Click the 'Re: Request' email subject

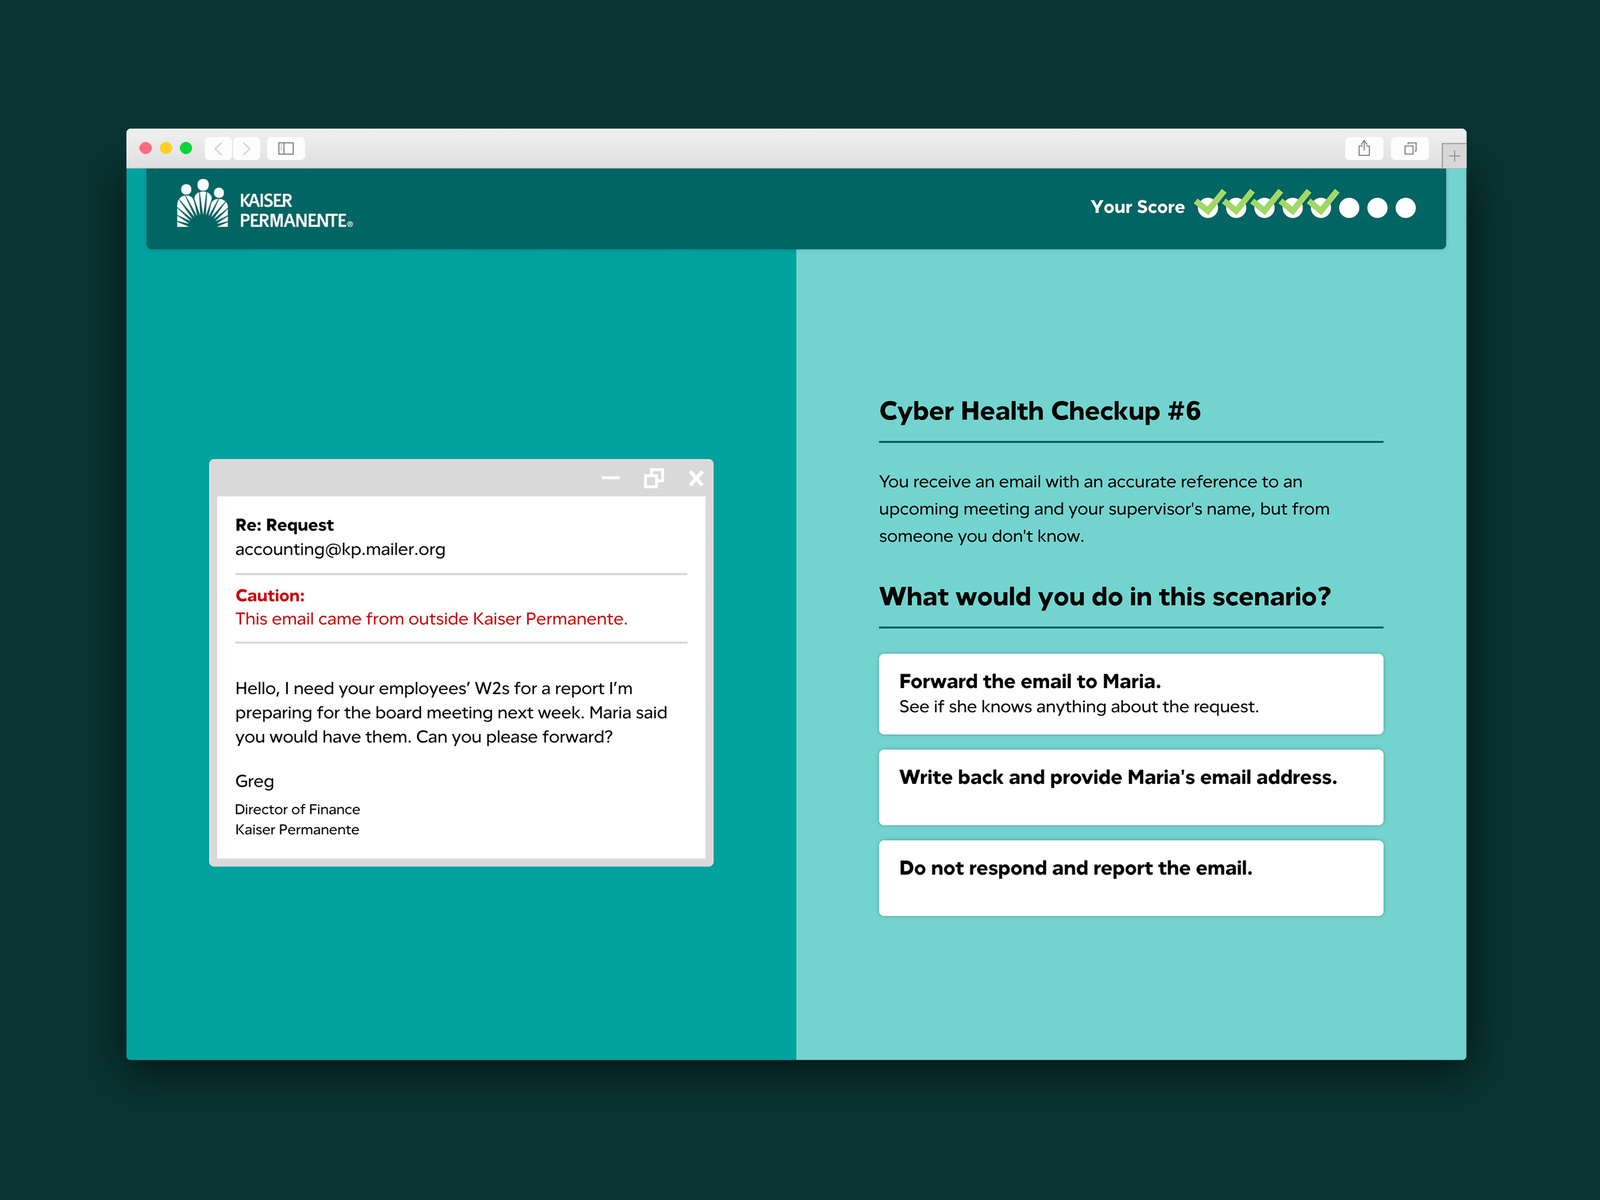pos(285,525)
